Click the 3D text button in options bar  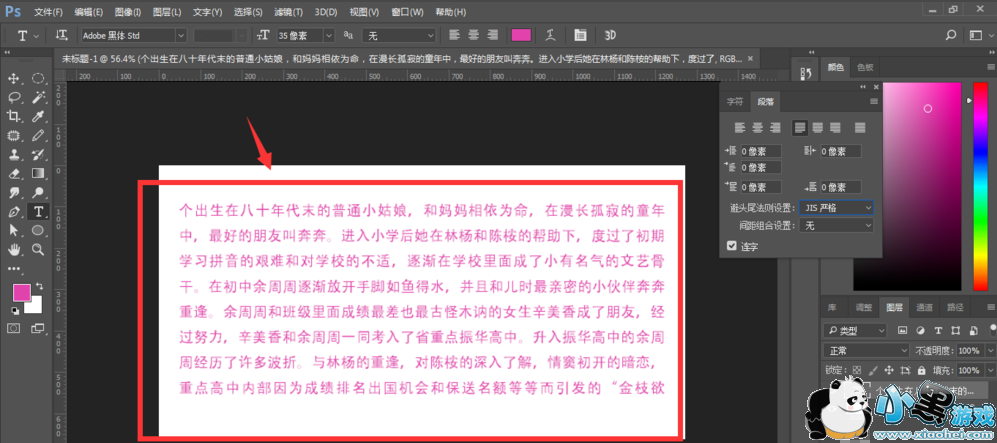pos(610,35)
